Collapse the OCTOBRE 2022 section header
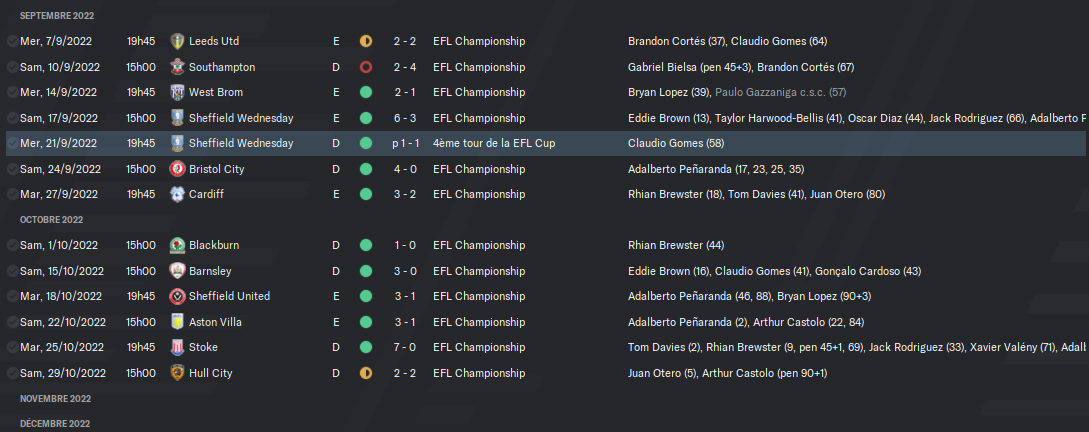The height and width of the screenshot is (432, 1089). pyautogui.click(x=51, y=219)
